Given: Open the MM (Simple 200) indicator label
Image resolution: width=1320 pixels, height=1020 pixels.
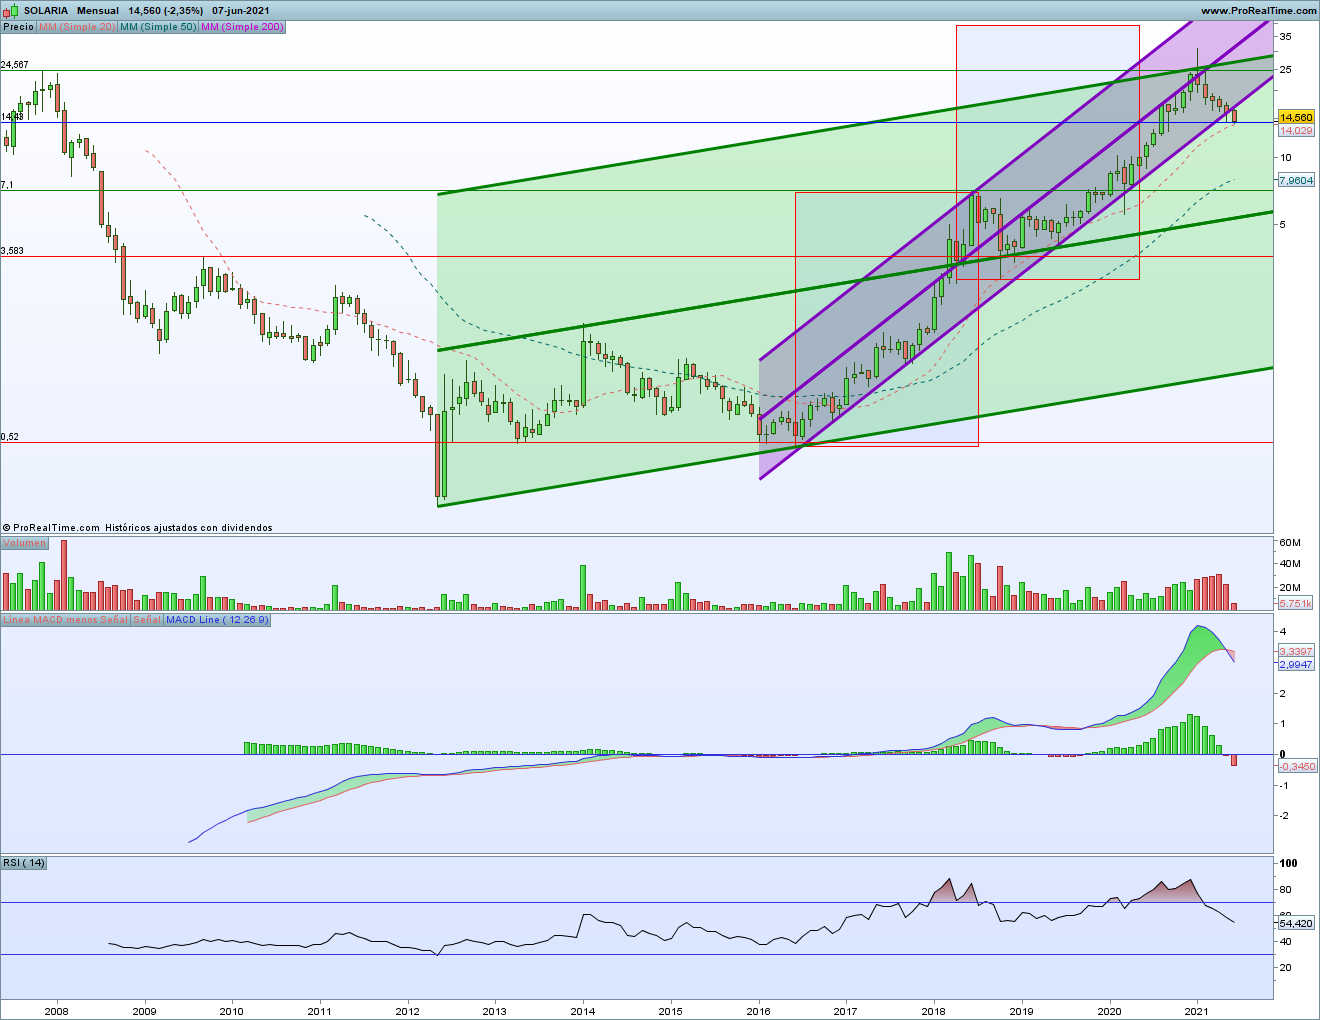Looking at the screenshot, I should [x=242, y=27].
